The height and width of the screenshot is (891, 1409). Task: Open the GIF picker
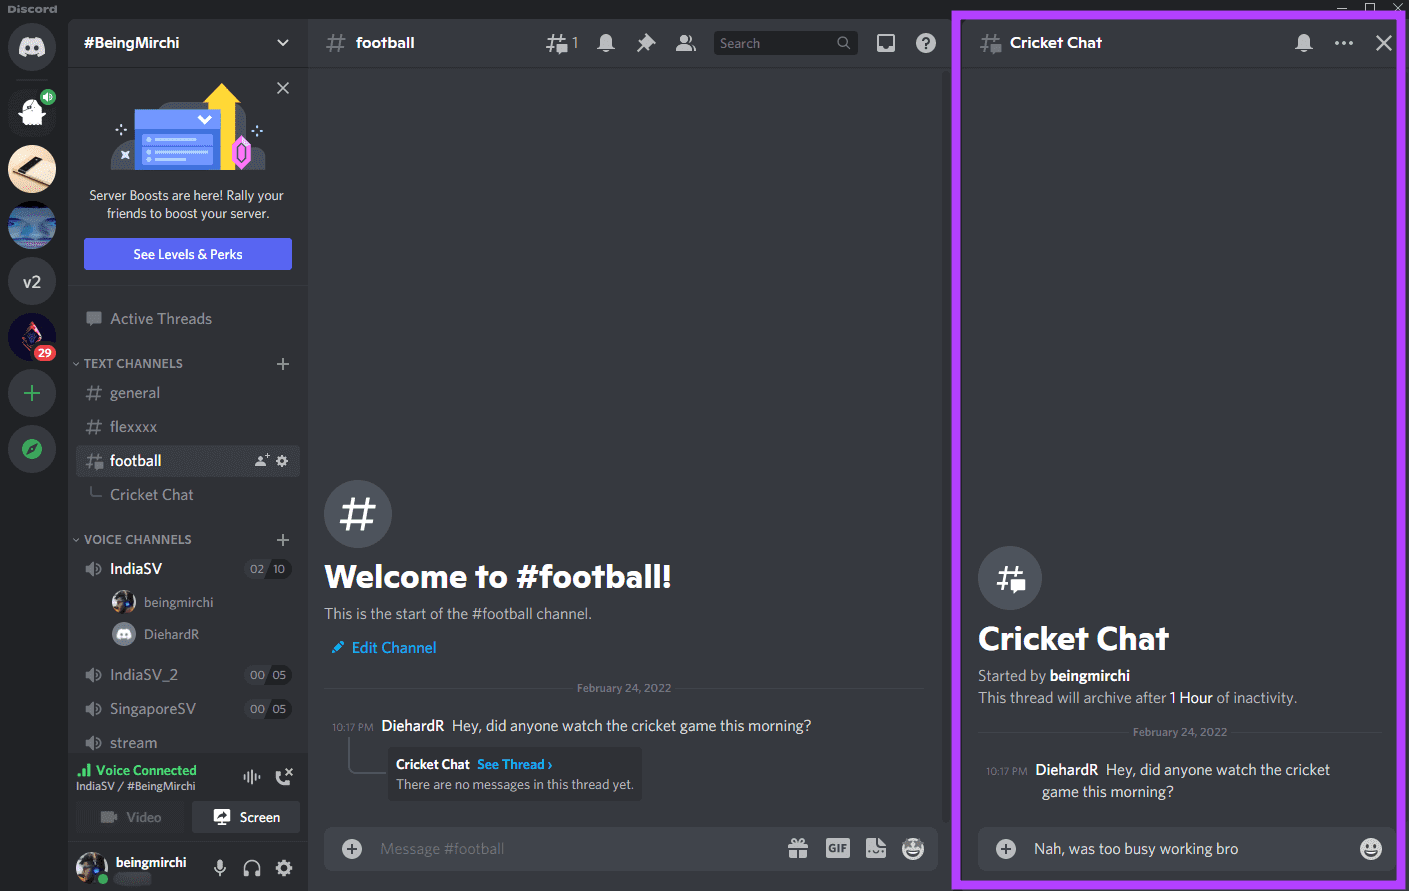pos(838,849)
